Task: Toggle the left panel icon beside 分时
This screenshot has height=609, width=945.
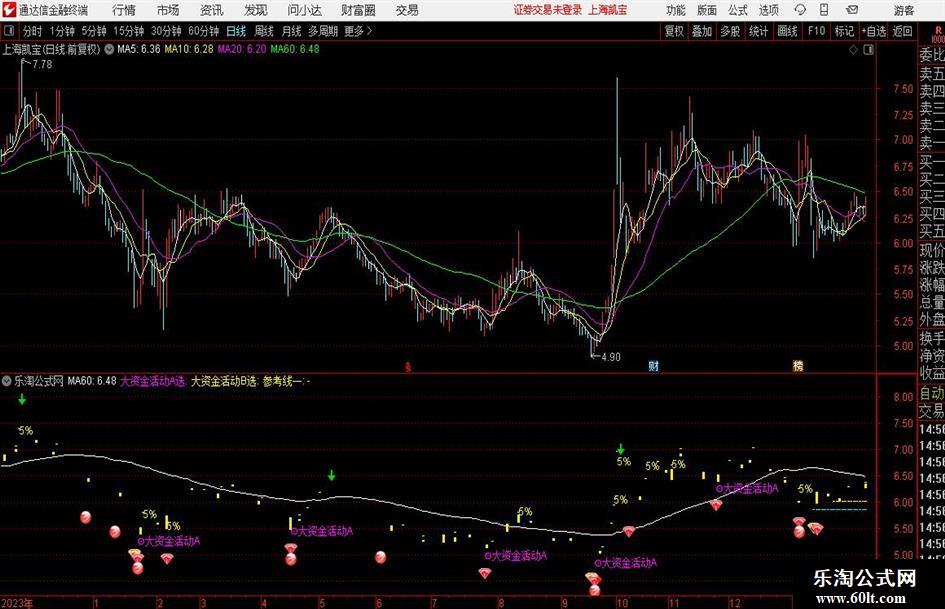Action: [x=9, y=31]
